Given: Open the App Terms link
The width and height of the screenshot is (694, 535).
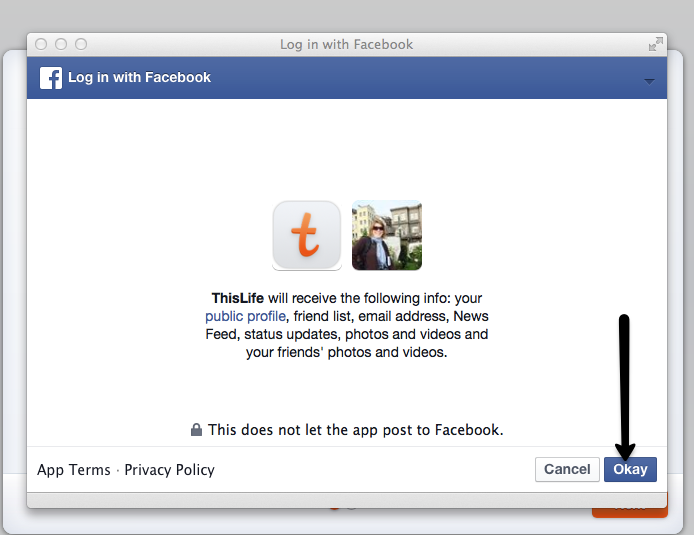Looking at the screenshot, I should [x=73, y=470].
